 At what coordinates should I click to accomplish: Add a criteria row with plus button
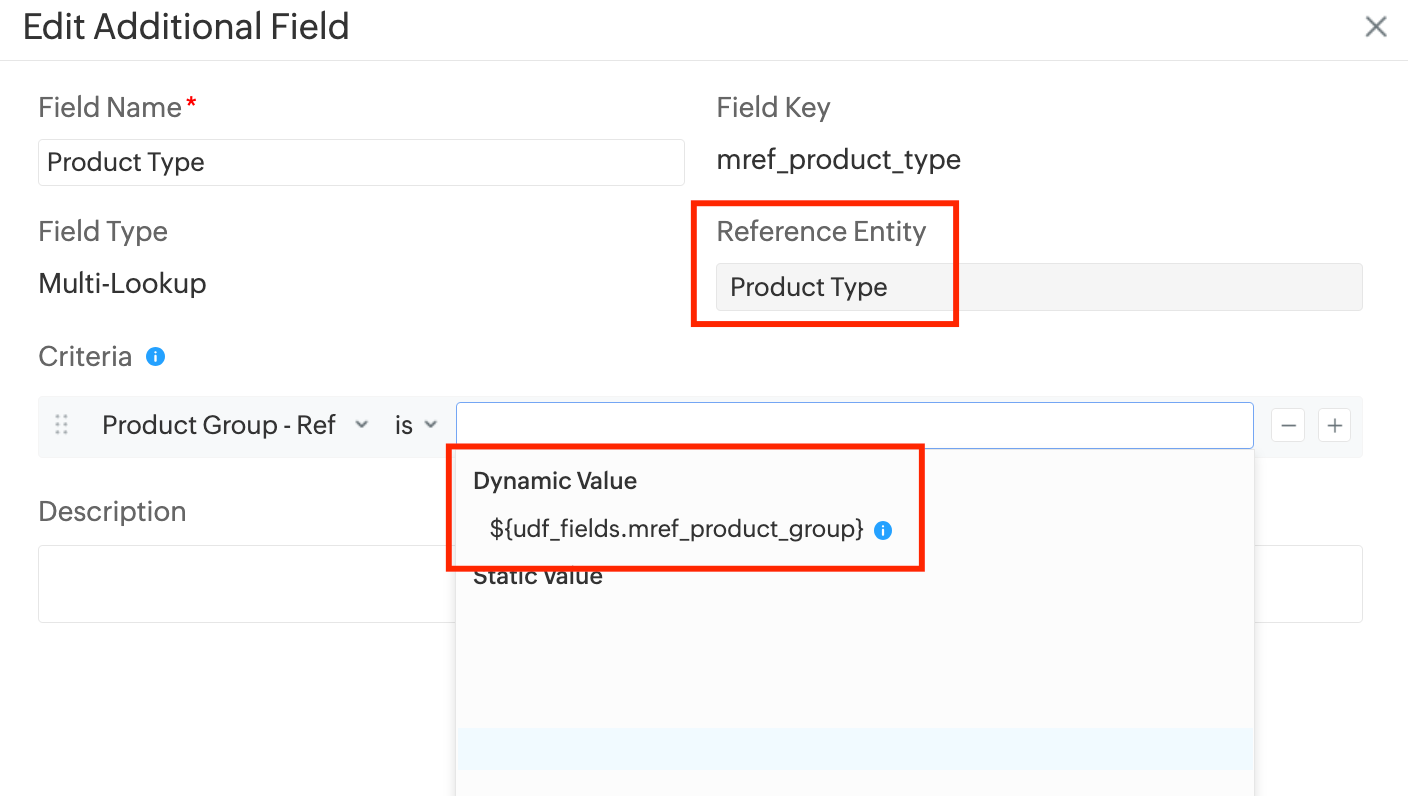[1334, 426]
